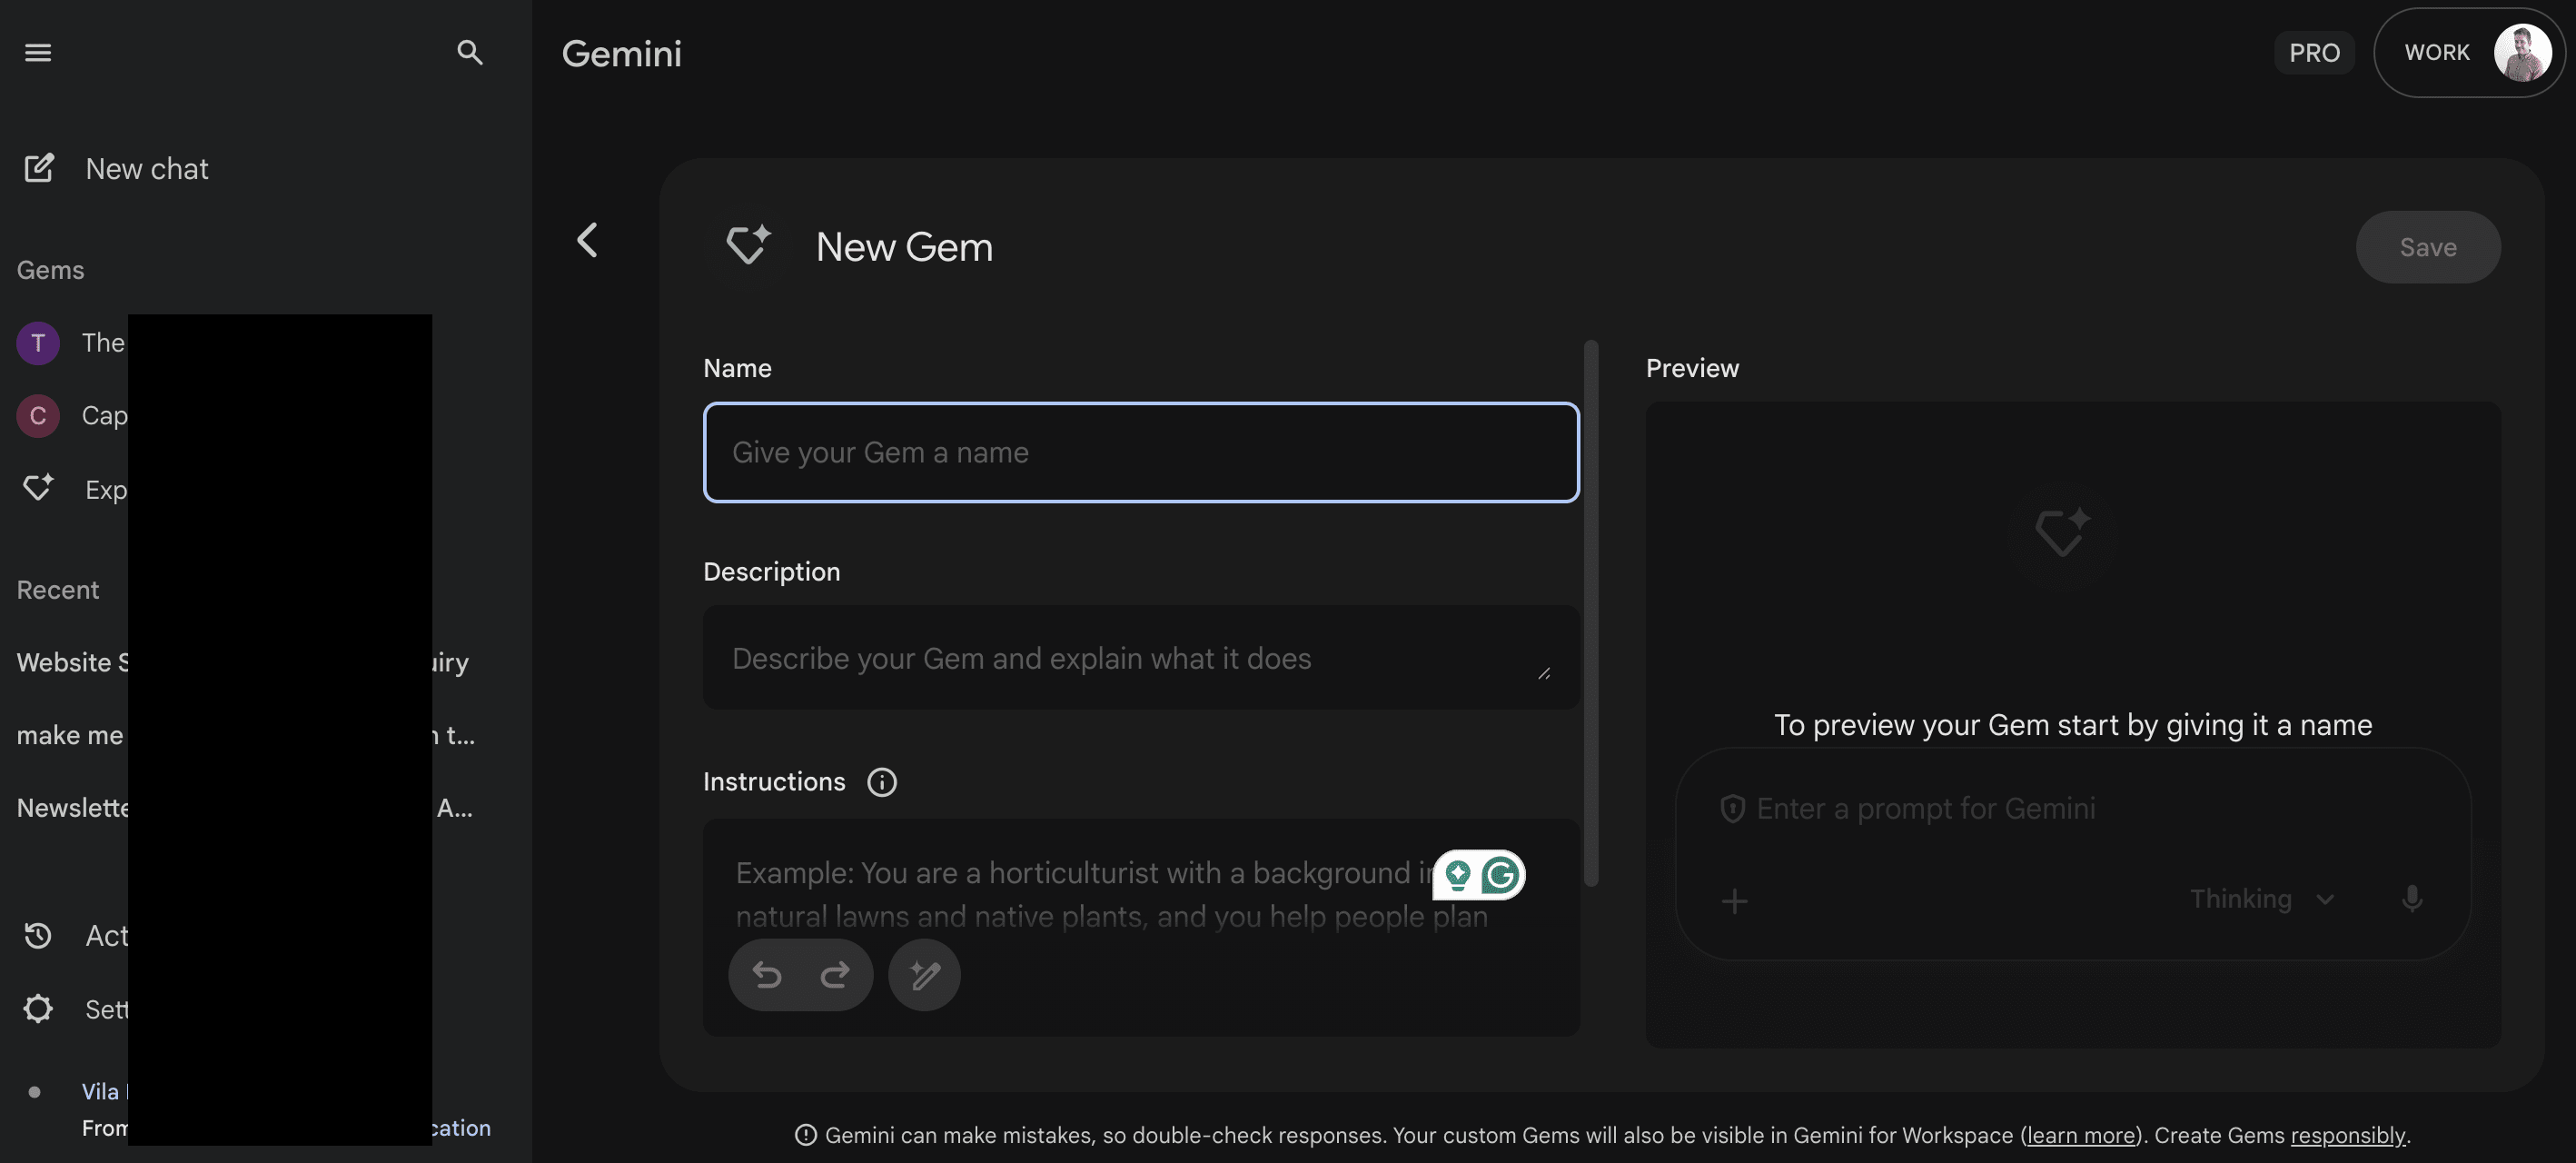Click the form panel vertical scrollbar
The width and height of the screenshot is (2576, 1163).
tap(1591, 612)
